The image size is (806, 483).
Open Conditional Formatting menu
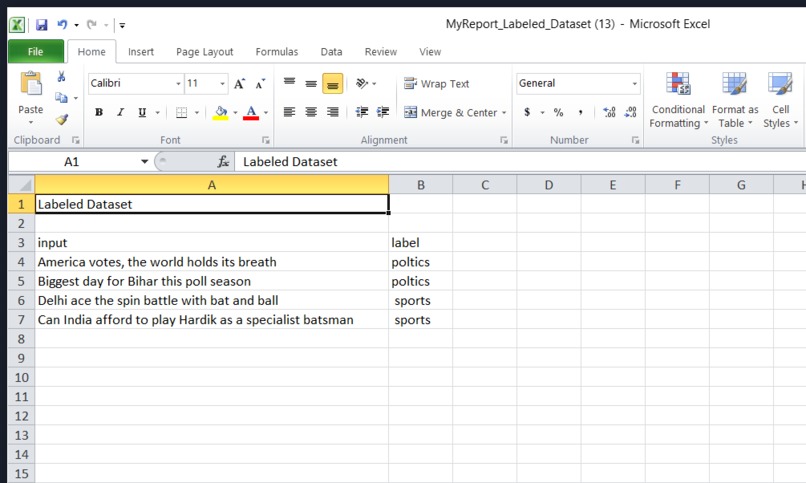(678, 100)
